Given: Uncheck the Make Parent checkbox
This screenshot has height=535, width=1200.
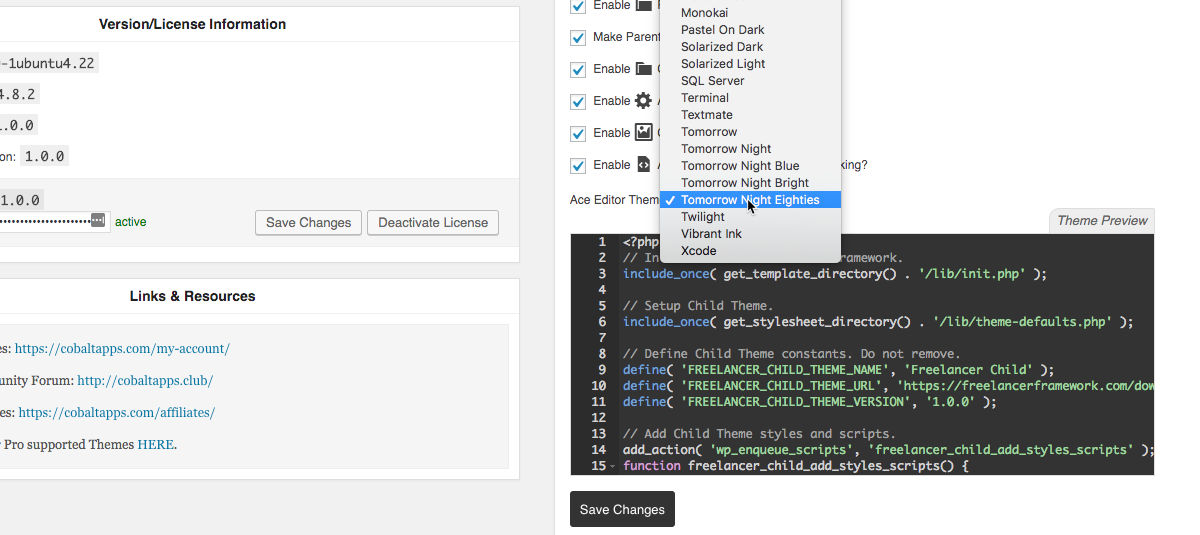Looking at the screenshot, I should pos(578,37).
